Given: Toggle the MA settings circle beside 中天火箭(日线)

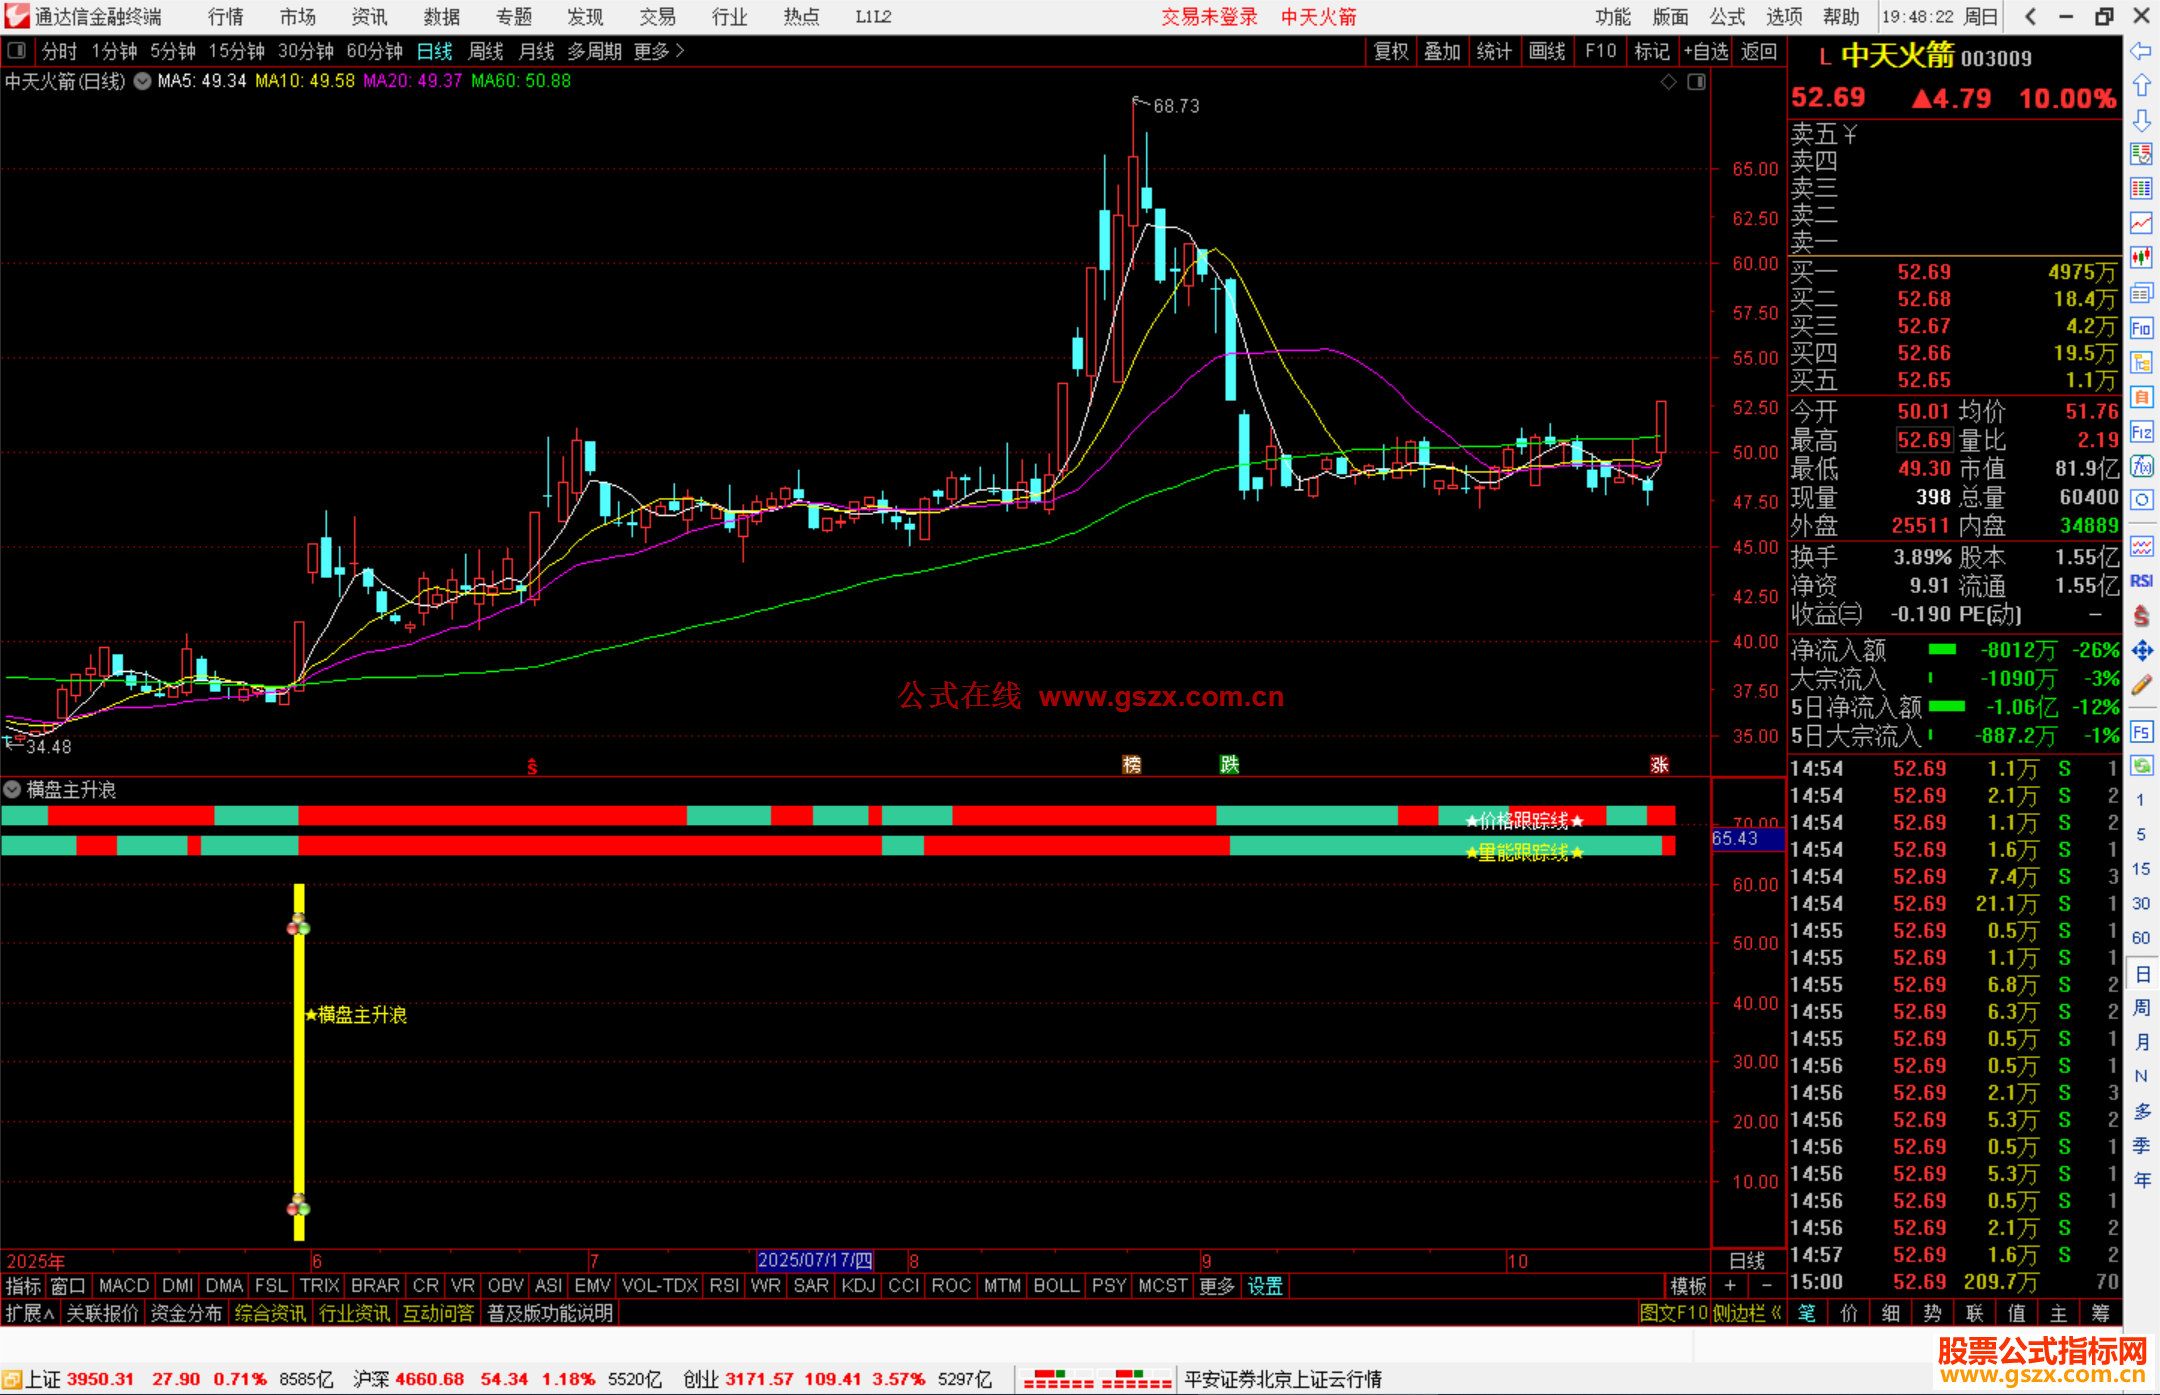Looking at the screenshot, I should (143, 81).
